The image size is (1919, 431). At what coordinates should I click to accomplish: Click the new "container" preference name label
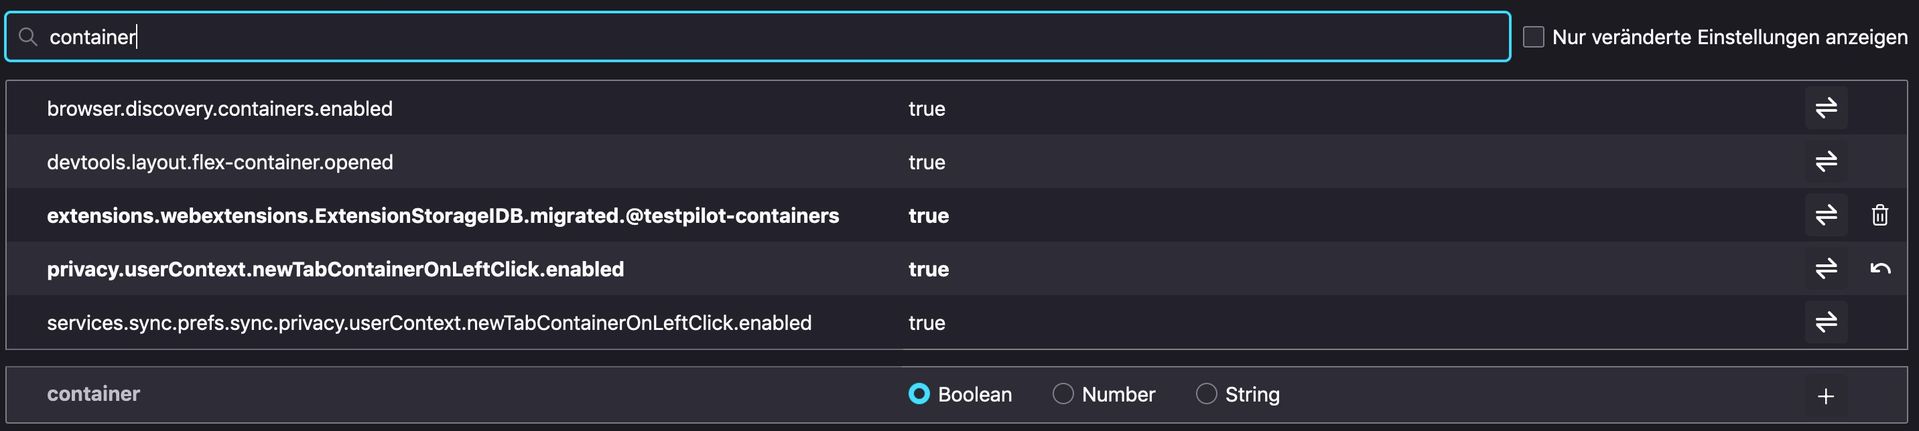(93, 394)
